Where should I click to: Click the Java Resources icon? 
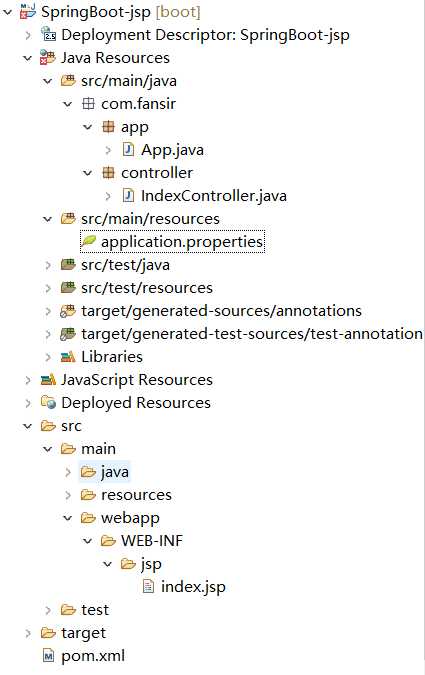coord(47,58)
